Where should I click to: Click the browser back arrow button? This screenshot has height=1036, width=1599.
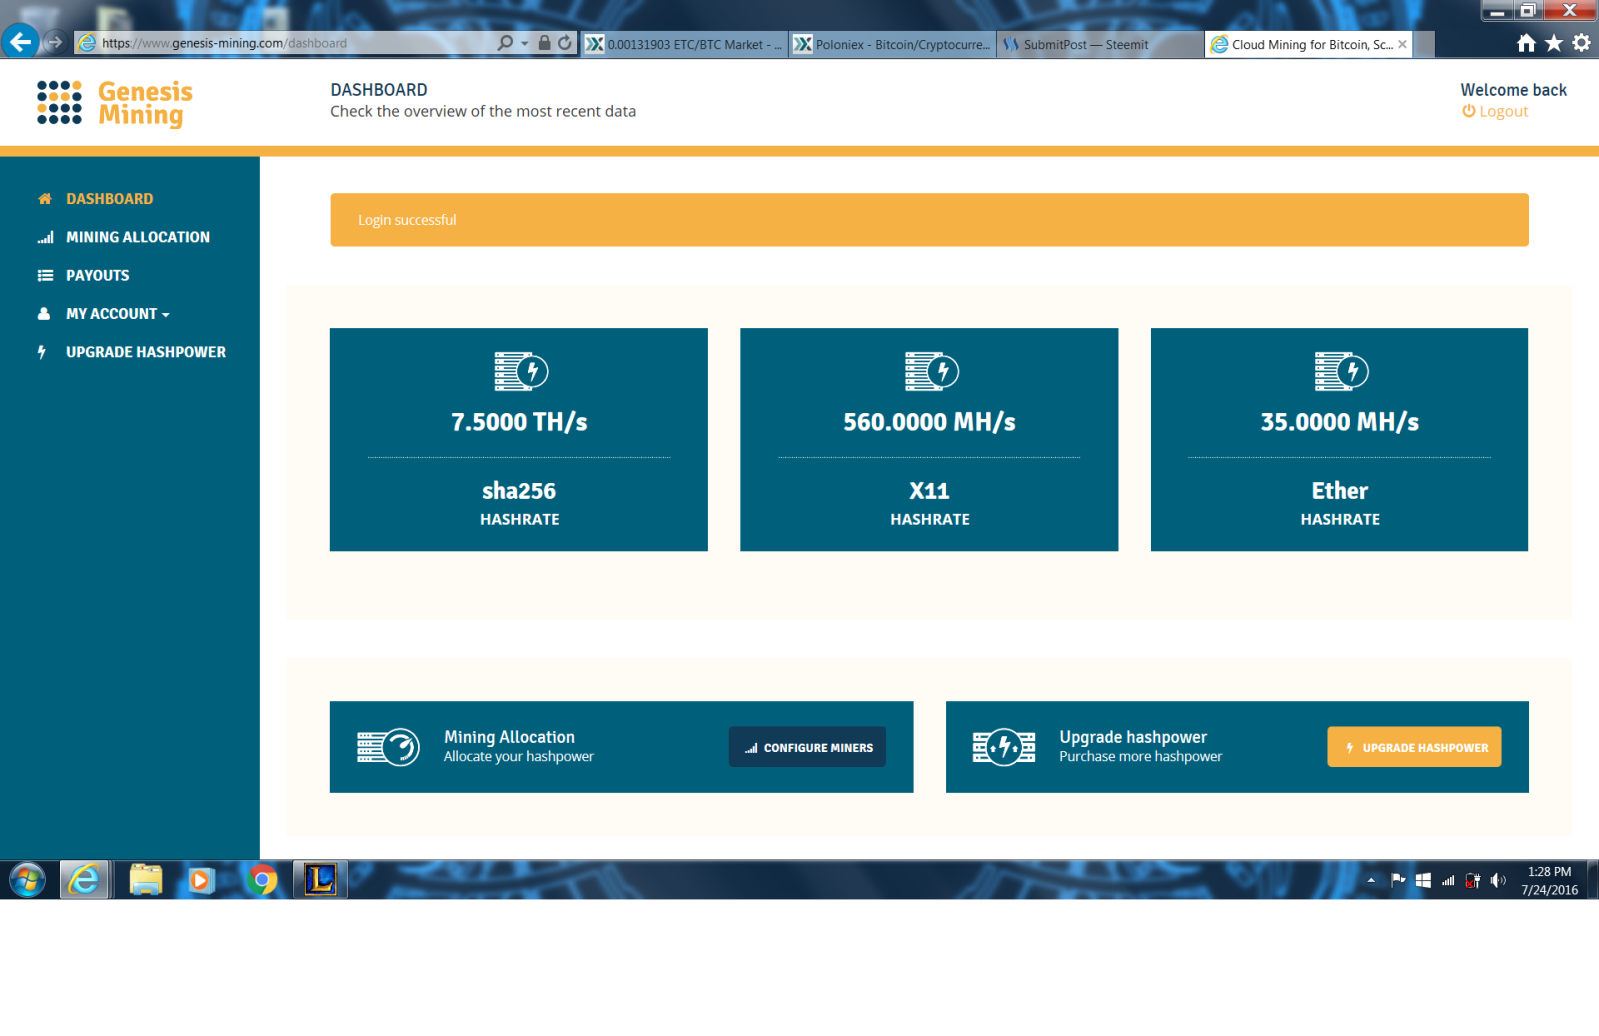(20, 42)
